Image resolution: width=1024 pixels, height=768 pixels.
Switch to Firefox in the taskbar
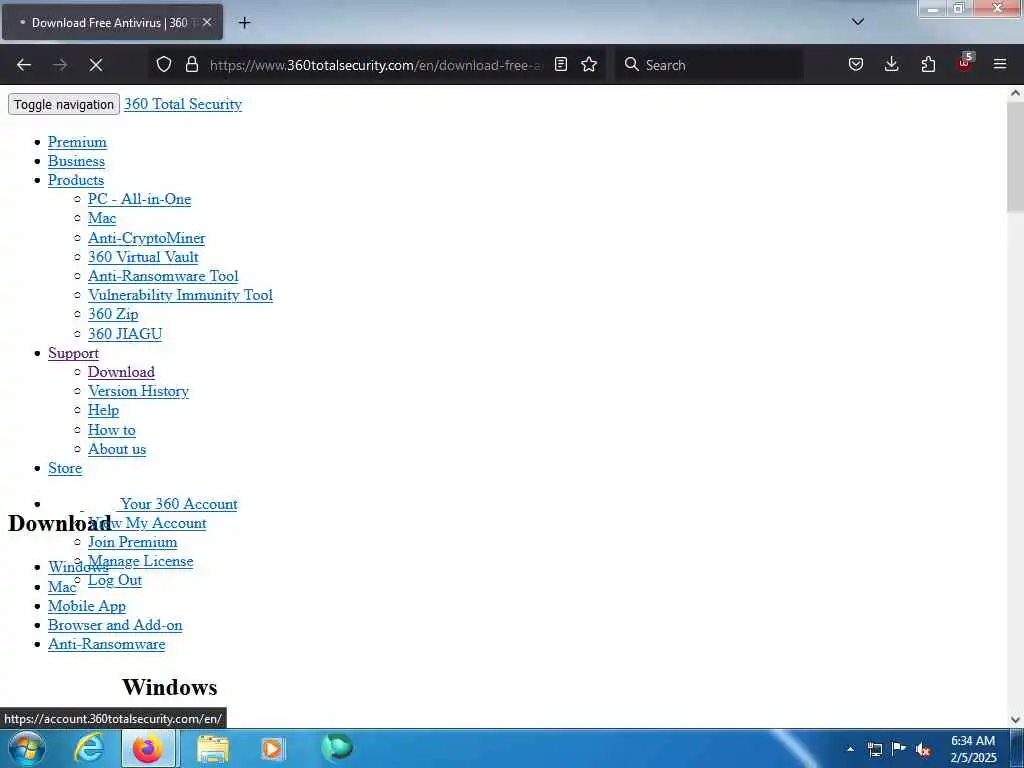148,748
